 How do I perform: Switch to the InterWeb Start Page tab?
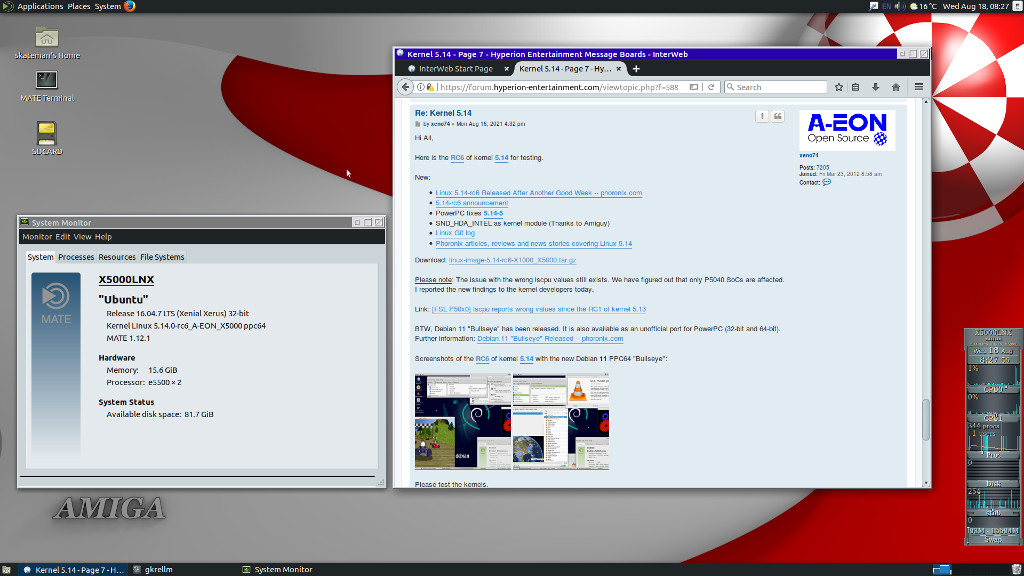[455, 69]
